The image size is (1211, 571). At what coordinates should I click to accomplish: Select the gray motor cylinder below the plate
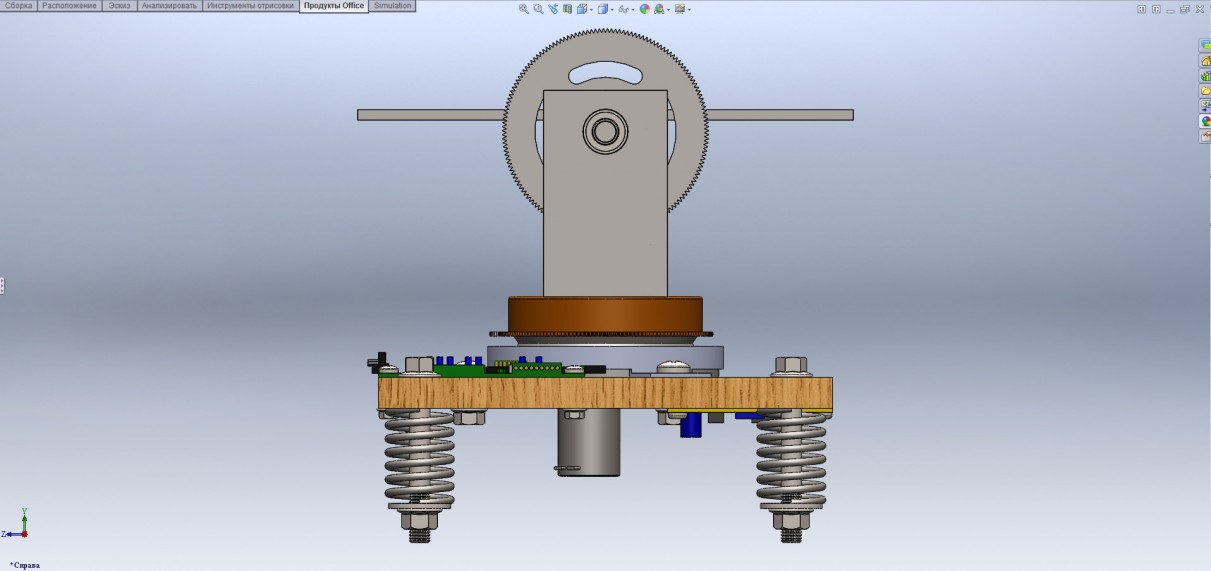[x=589, y=442]
